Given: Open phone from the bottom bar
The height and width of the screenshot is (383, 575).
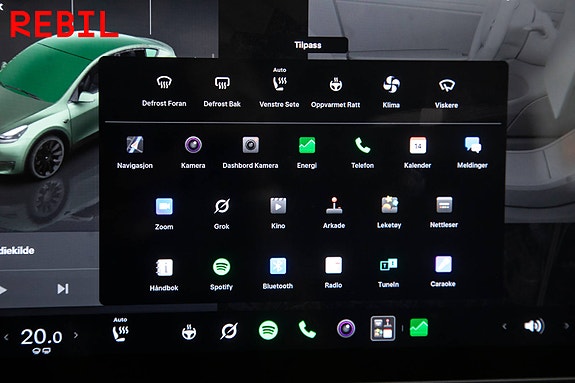Looking at the screenshot, I should (x=307, y=329).
